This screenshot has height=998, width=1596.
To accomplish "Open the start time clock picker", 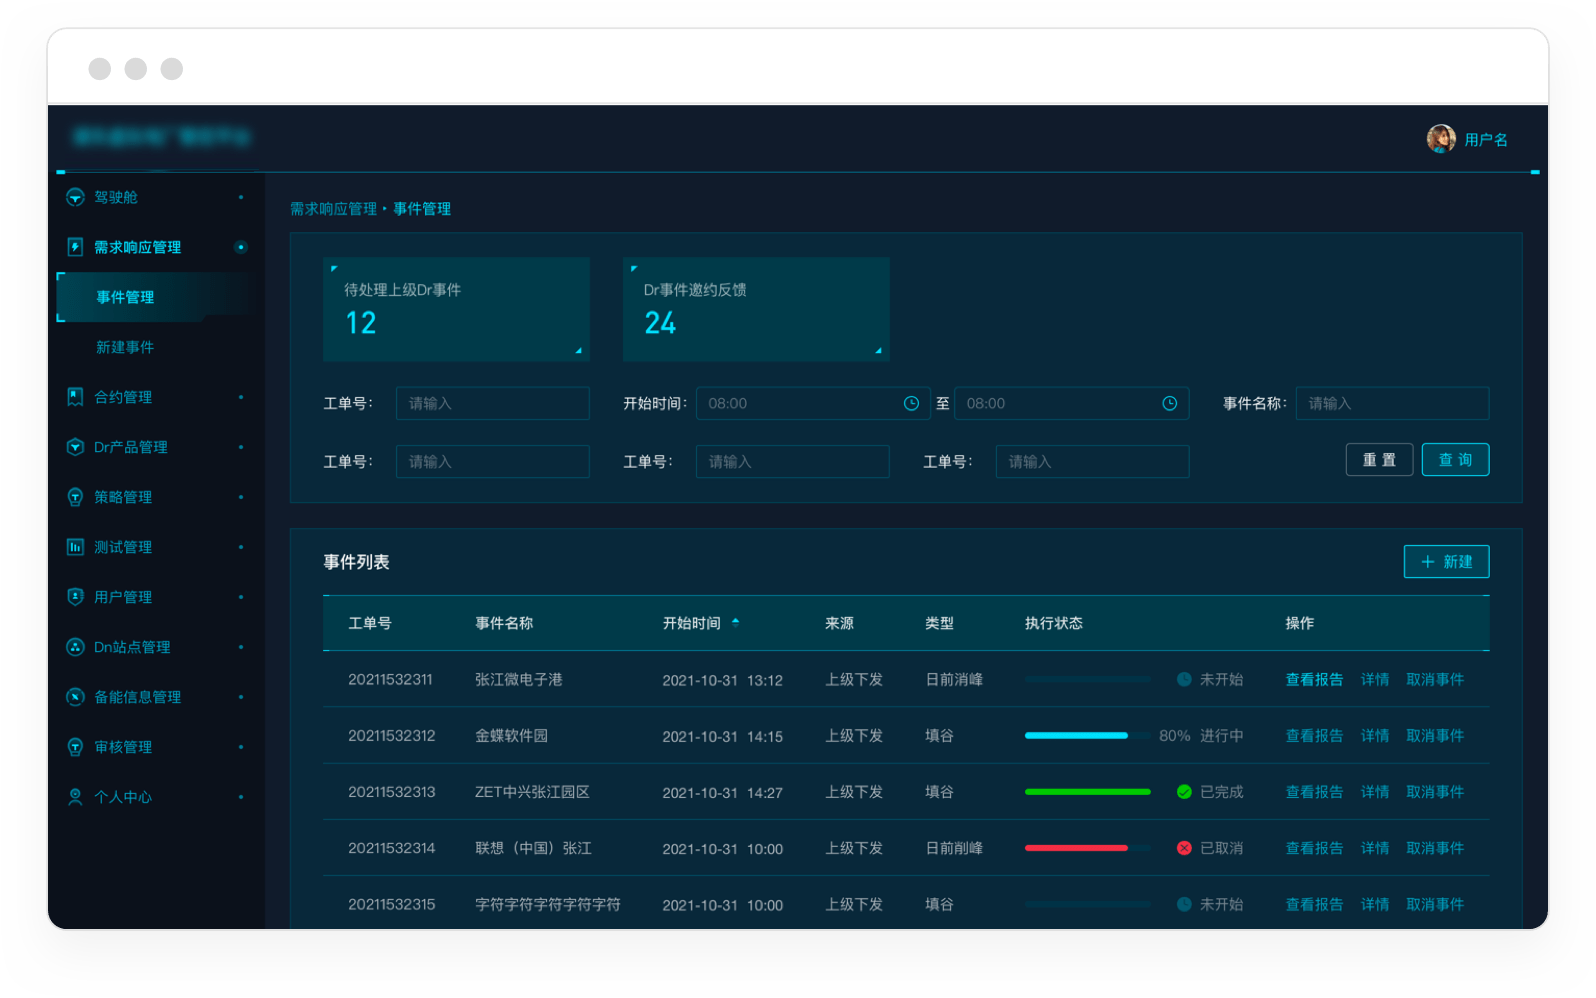I will tap(911, 403).
